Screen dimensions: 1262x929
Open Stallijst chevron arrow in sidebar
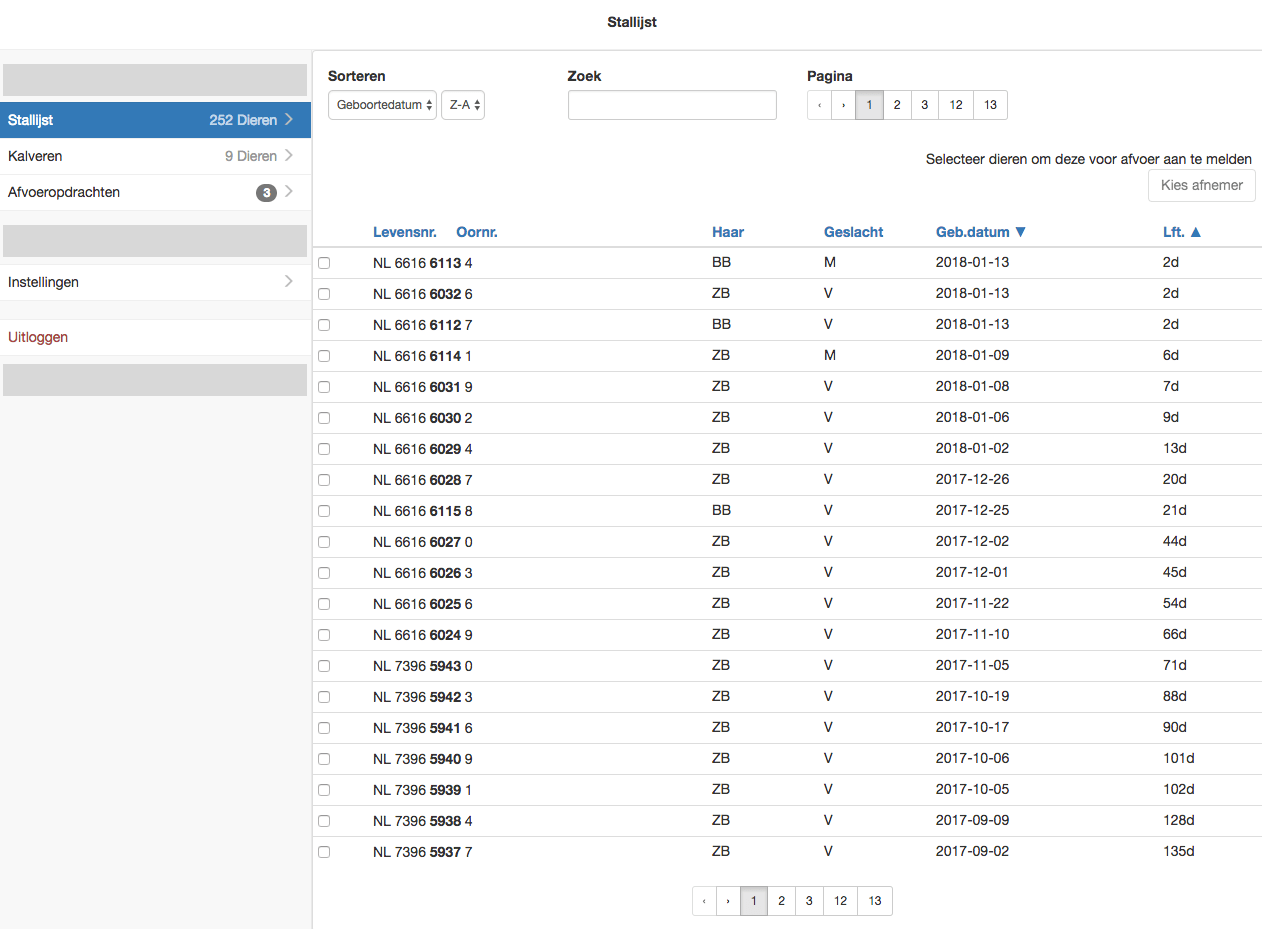click(x=289, y=120)
